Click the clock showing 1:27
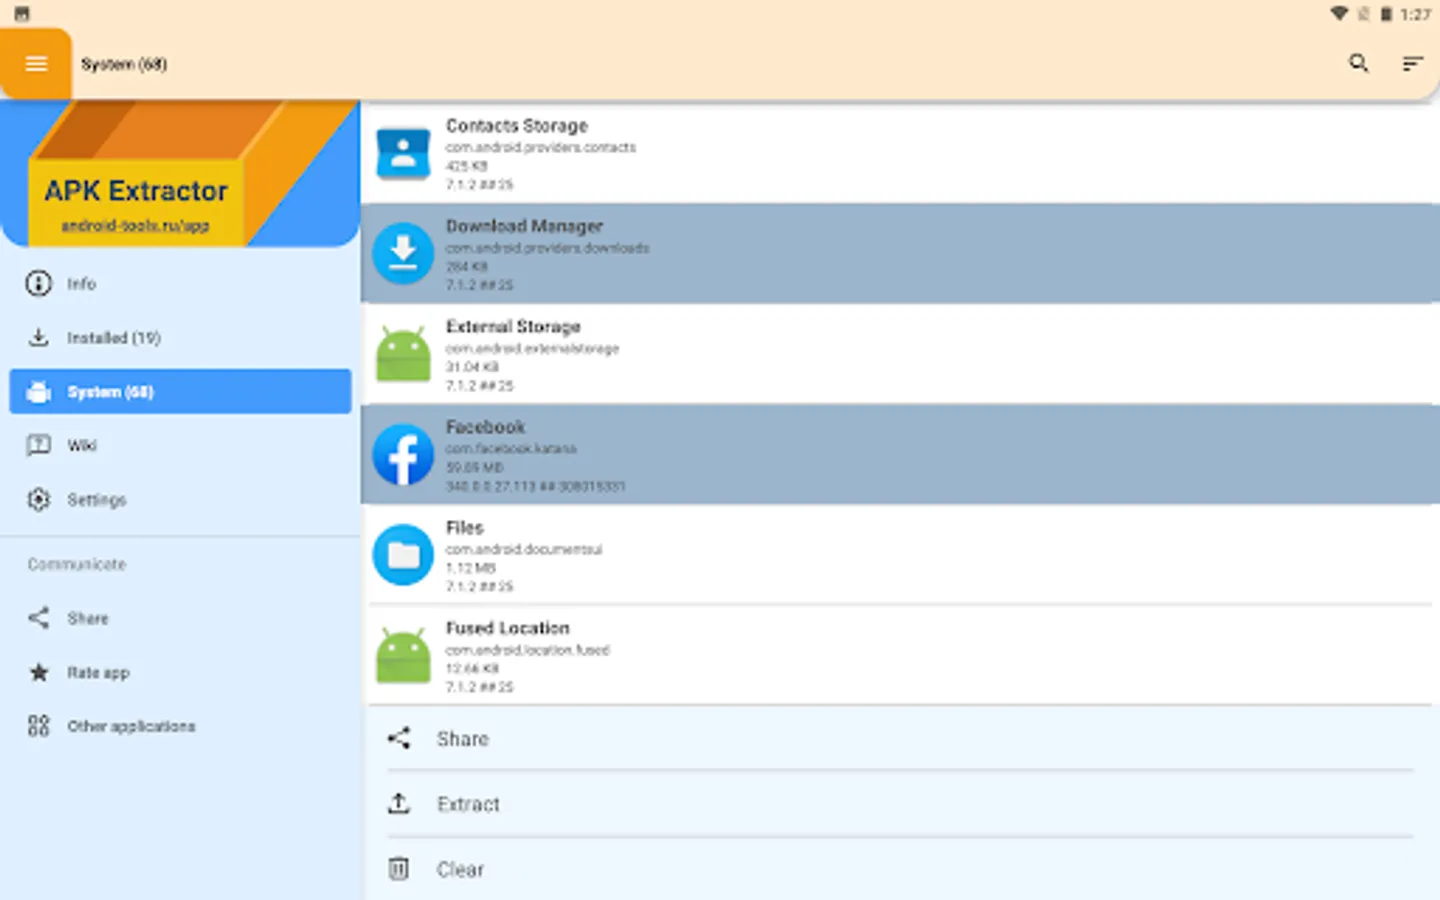The image size is (1440, 900). coord(1415,14)
